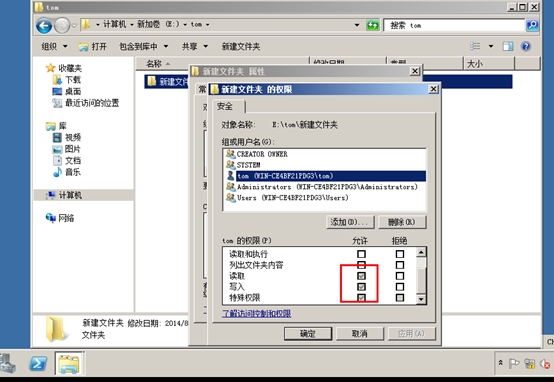This screenshot has height=382, width=554.
Task: Click Cancel in the permissions dialog
Action: (360, 334)
